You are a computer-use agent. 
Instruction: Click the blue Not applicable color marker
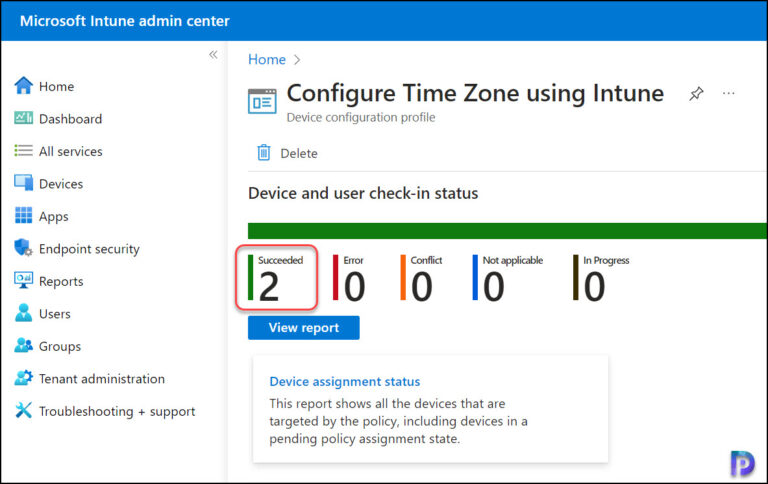pos(475,277)
